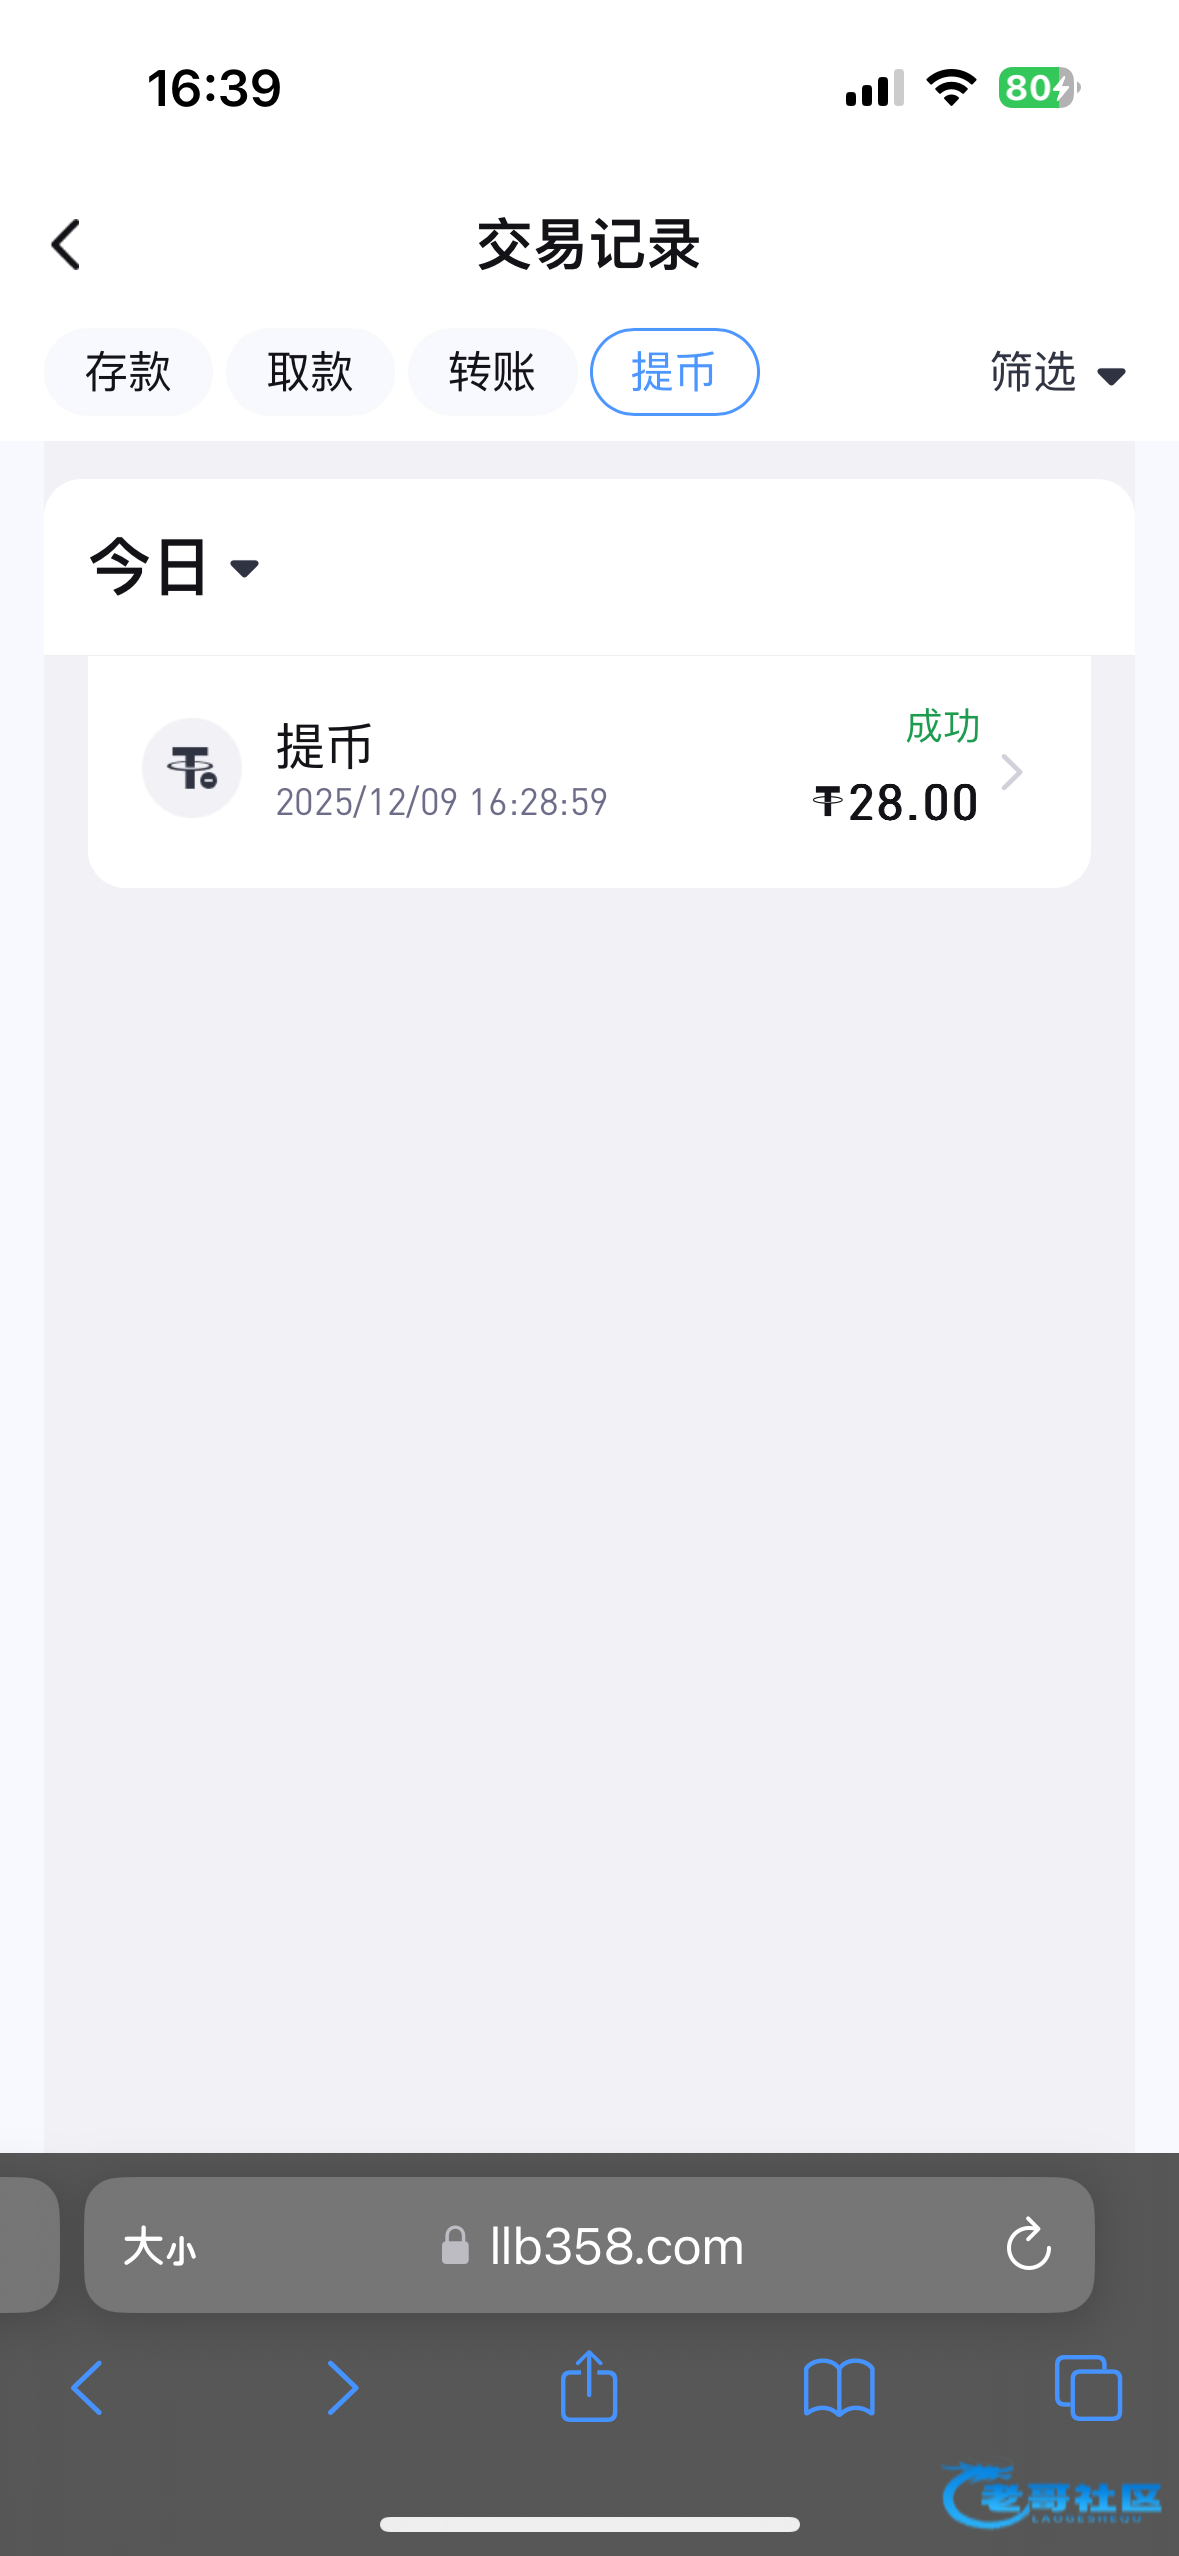
Task: Tap the 成功 status label
Action: pos(942,727)
